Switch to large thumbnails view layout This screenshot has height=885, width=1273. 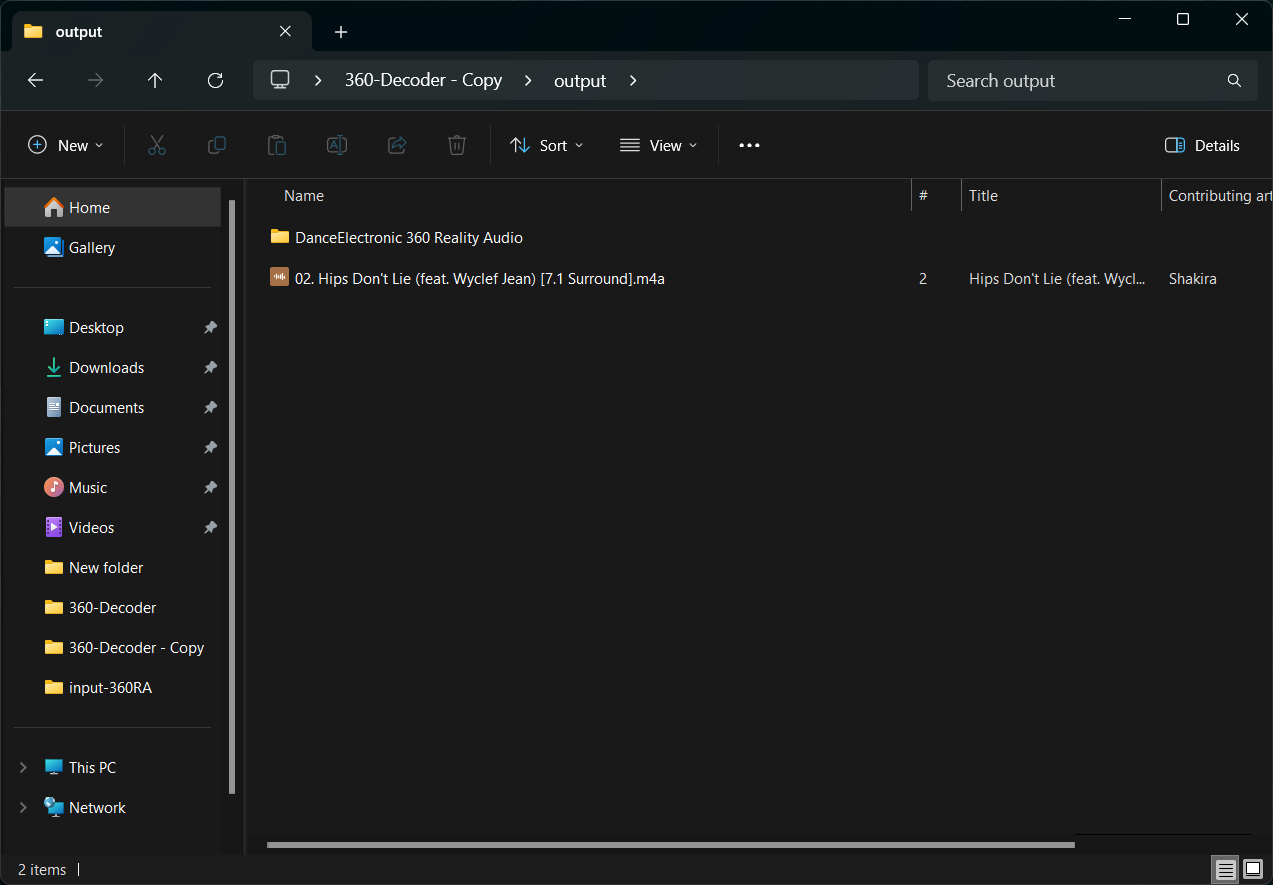(1253, 869)
